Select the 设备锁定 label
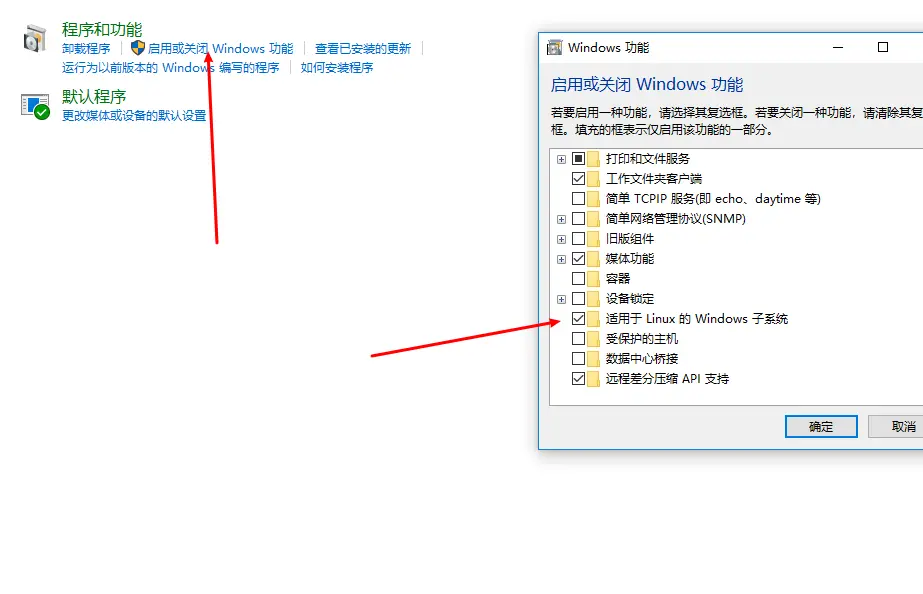923x594 pixels. point(630,299)
